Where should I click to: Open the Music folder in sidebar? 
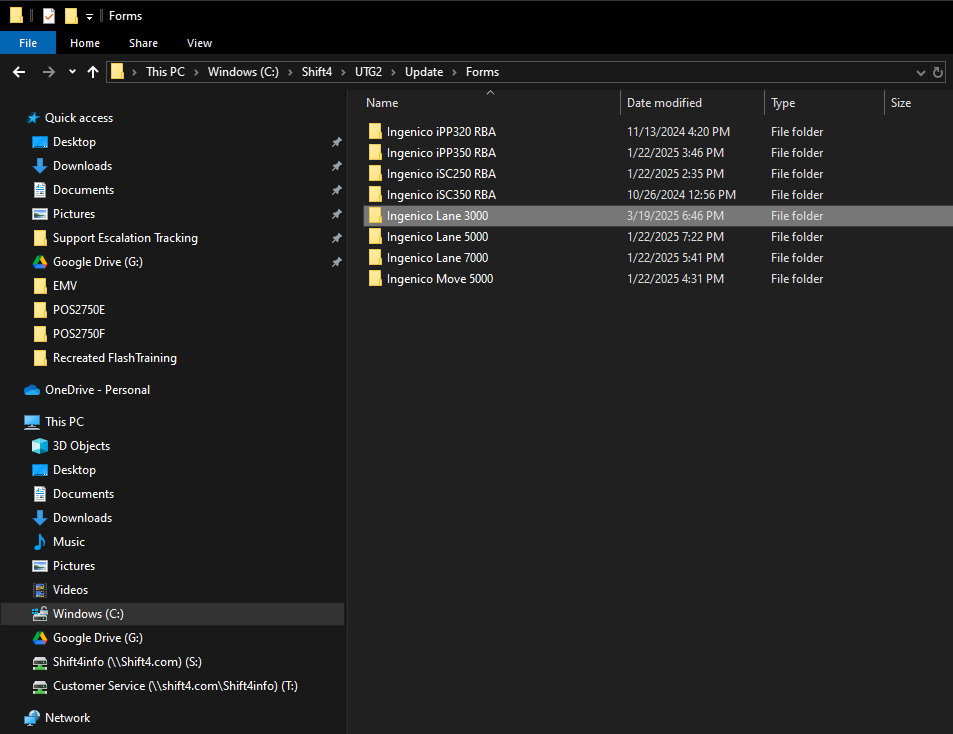[x=68, y=542]
